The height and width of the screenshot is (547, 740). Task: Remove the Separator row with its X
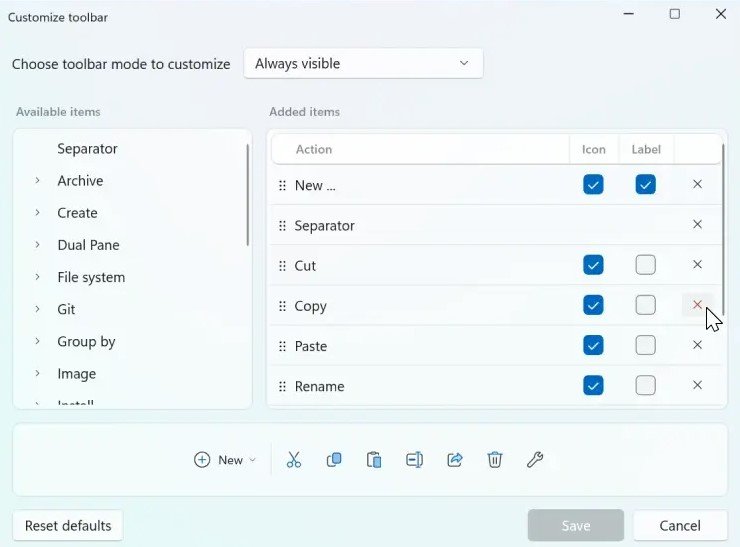tap(697, 225)
